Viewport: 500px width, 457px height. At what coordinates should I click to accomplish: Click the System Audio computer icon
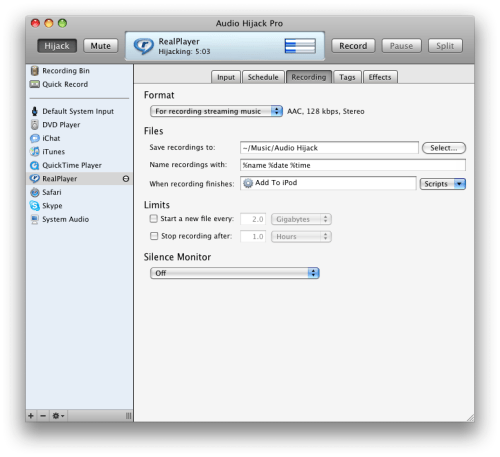[x=34, y=219]
